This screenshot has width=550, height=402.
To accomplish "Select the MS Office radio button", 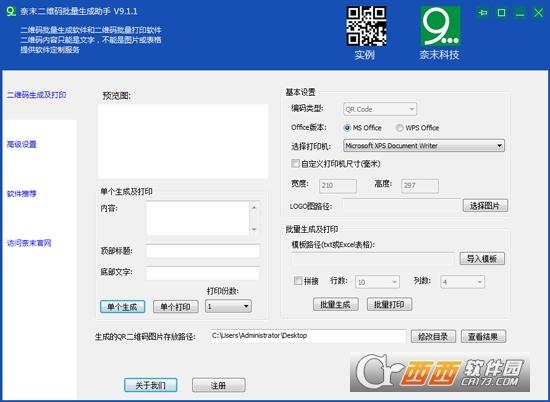I will [347, 128].
